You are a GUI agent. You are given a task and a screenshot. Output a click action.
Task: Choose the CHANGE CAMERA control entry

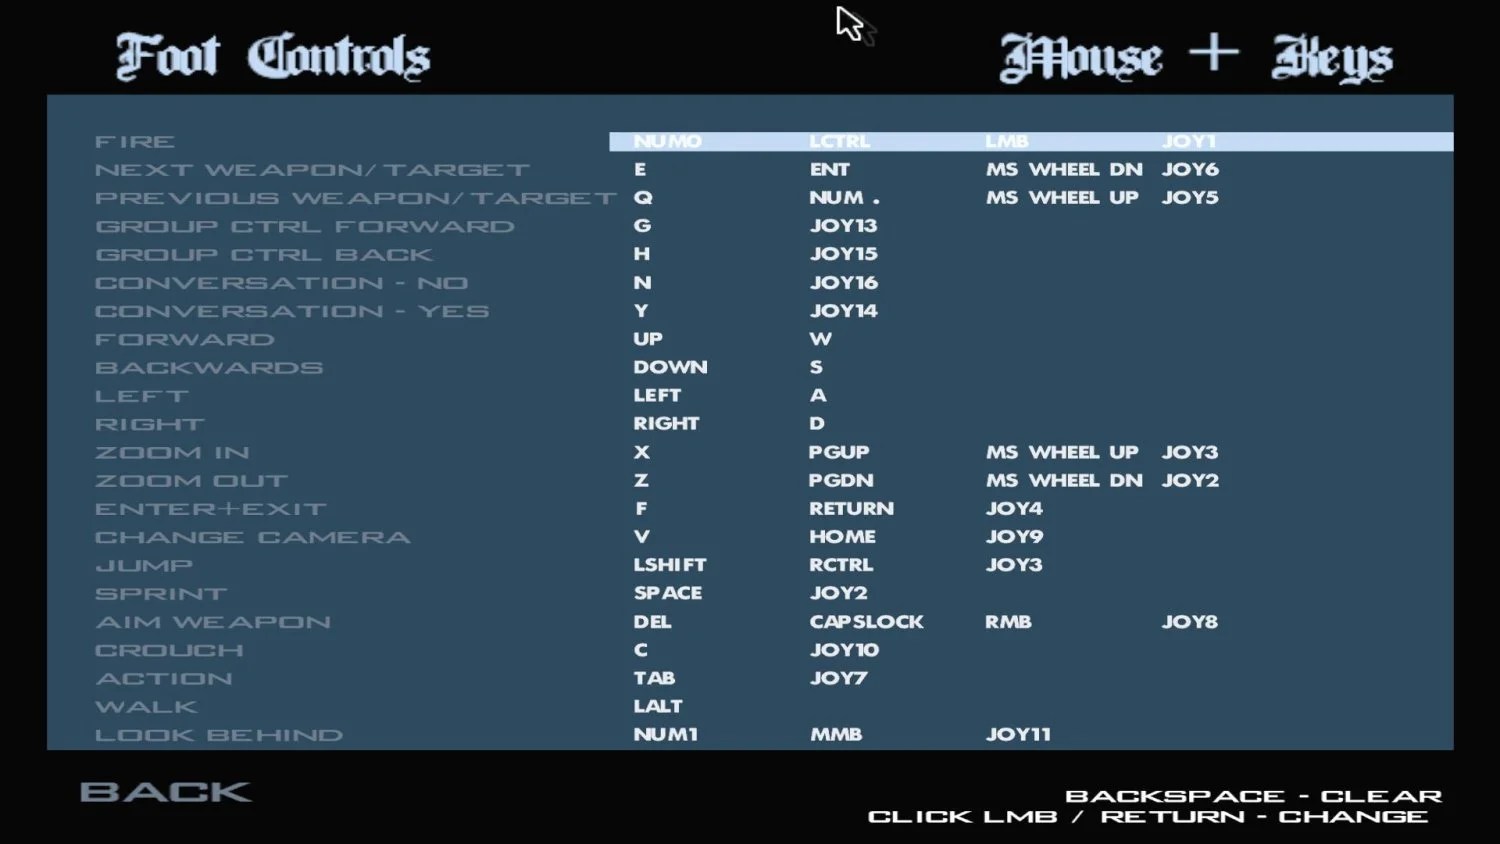(750, 537)
